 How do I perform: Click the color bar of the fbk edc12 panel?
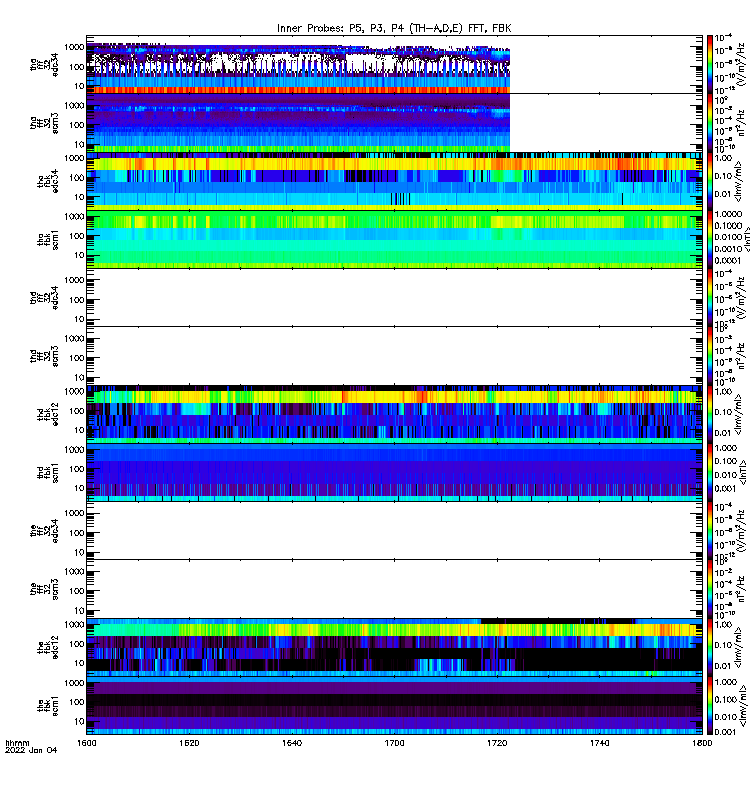(x=710, y=647)
